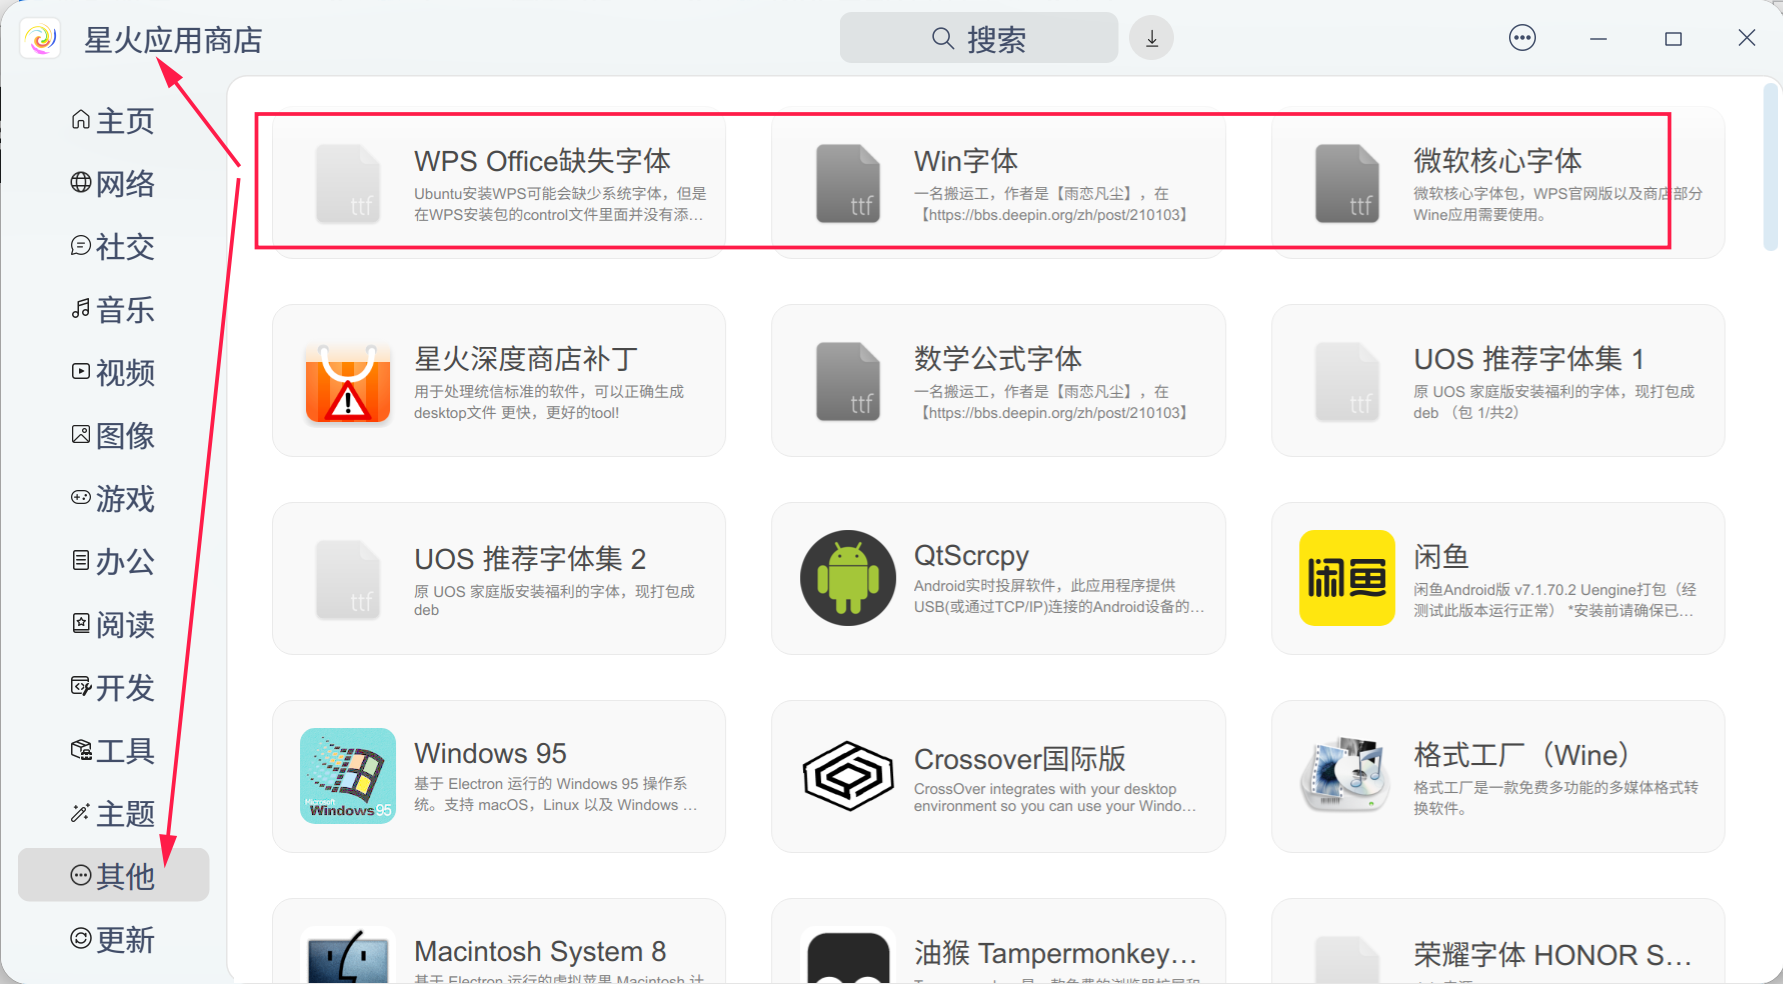The width and height of the screenshot is (1783, 984).
Task: Click the 格式工厂 description text
Action: coord(1556,798)
